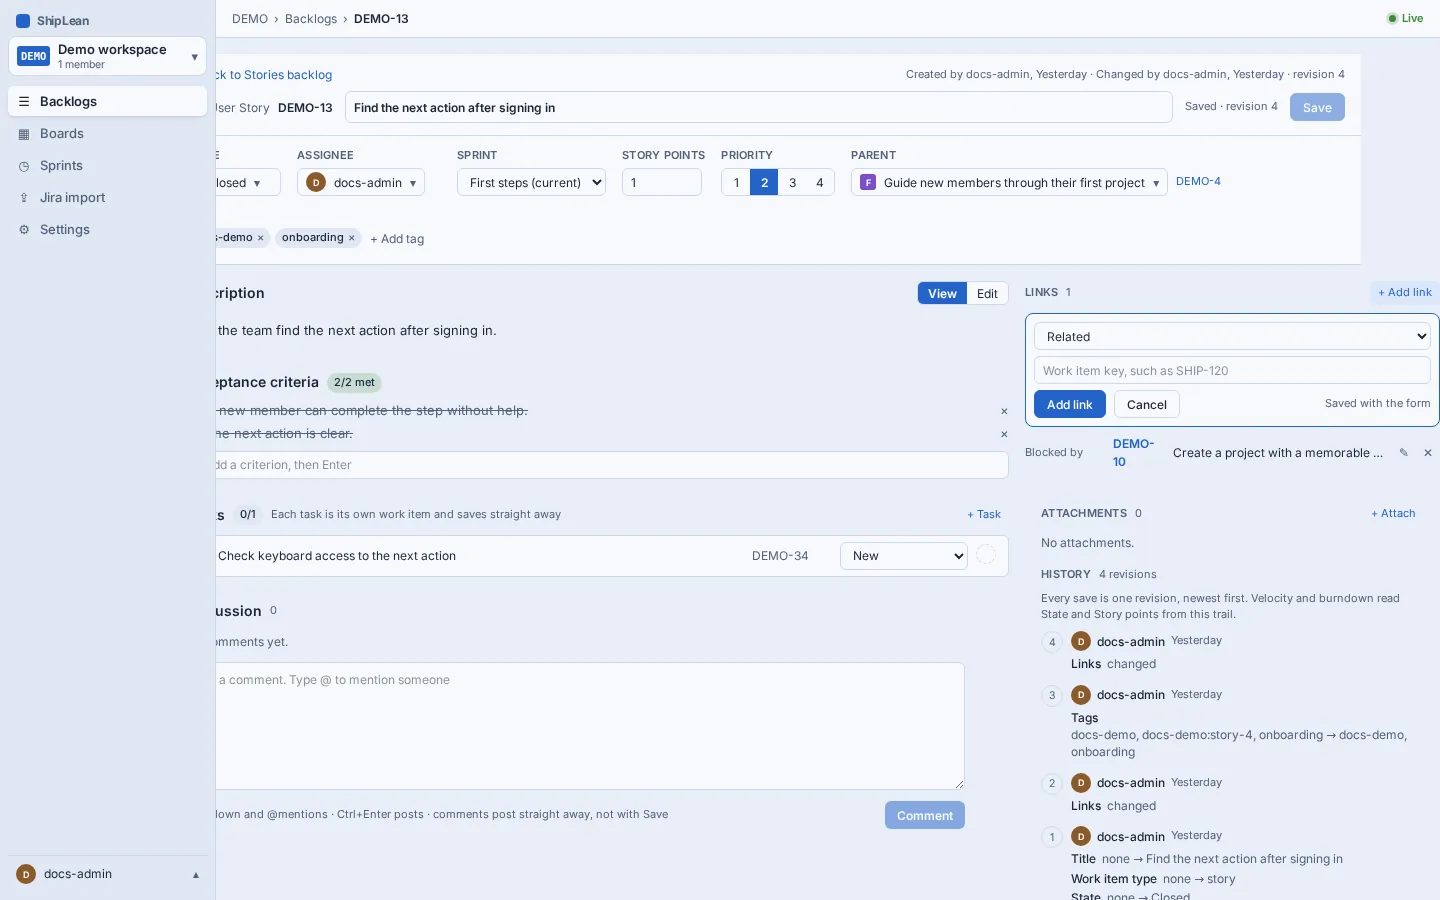This screenshot has height=900, width=1440.
Task: Open the link type 'Related' dropdown
Action: point(1232,337)
